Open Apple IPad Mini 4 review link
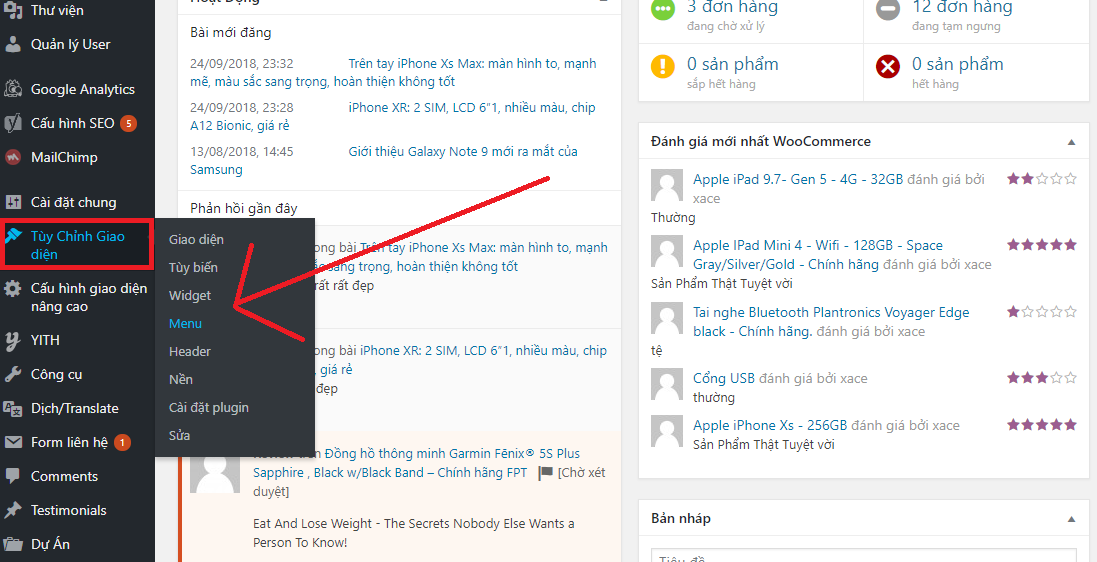1097x562 pixels. pyautogui.click(x=818, y=255)
